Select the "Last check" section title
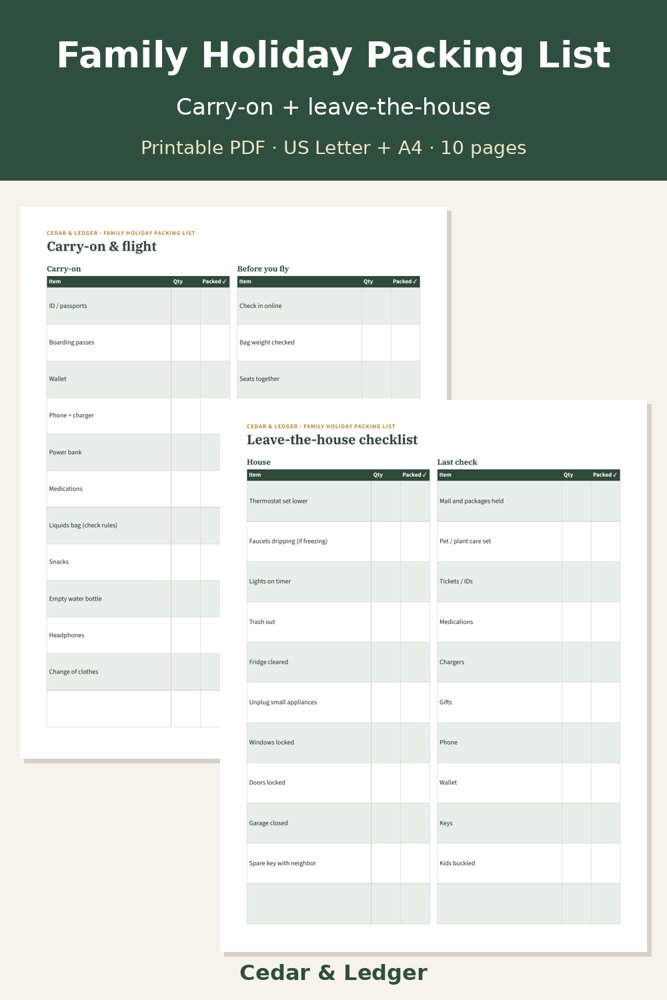This screenshot has height=1000, width=667. [x=457, y=462]
